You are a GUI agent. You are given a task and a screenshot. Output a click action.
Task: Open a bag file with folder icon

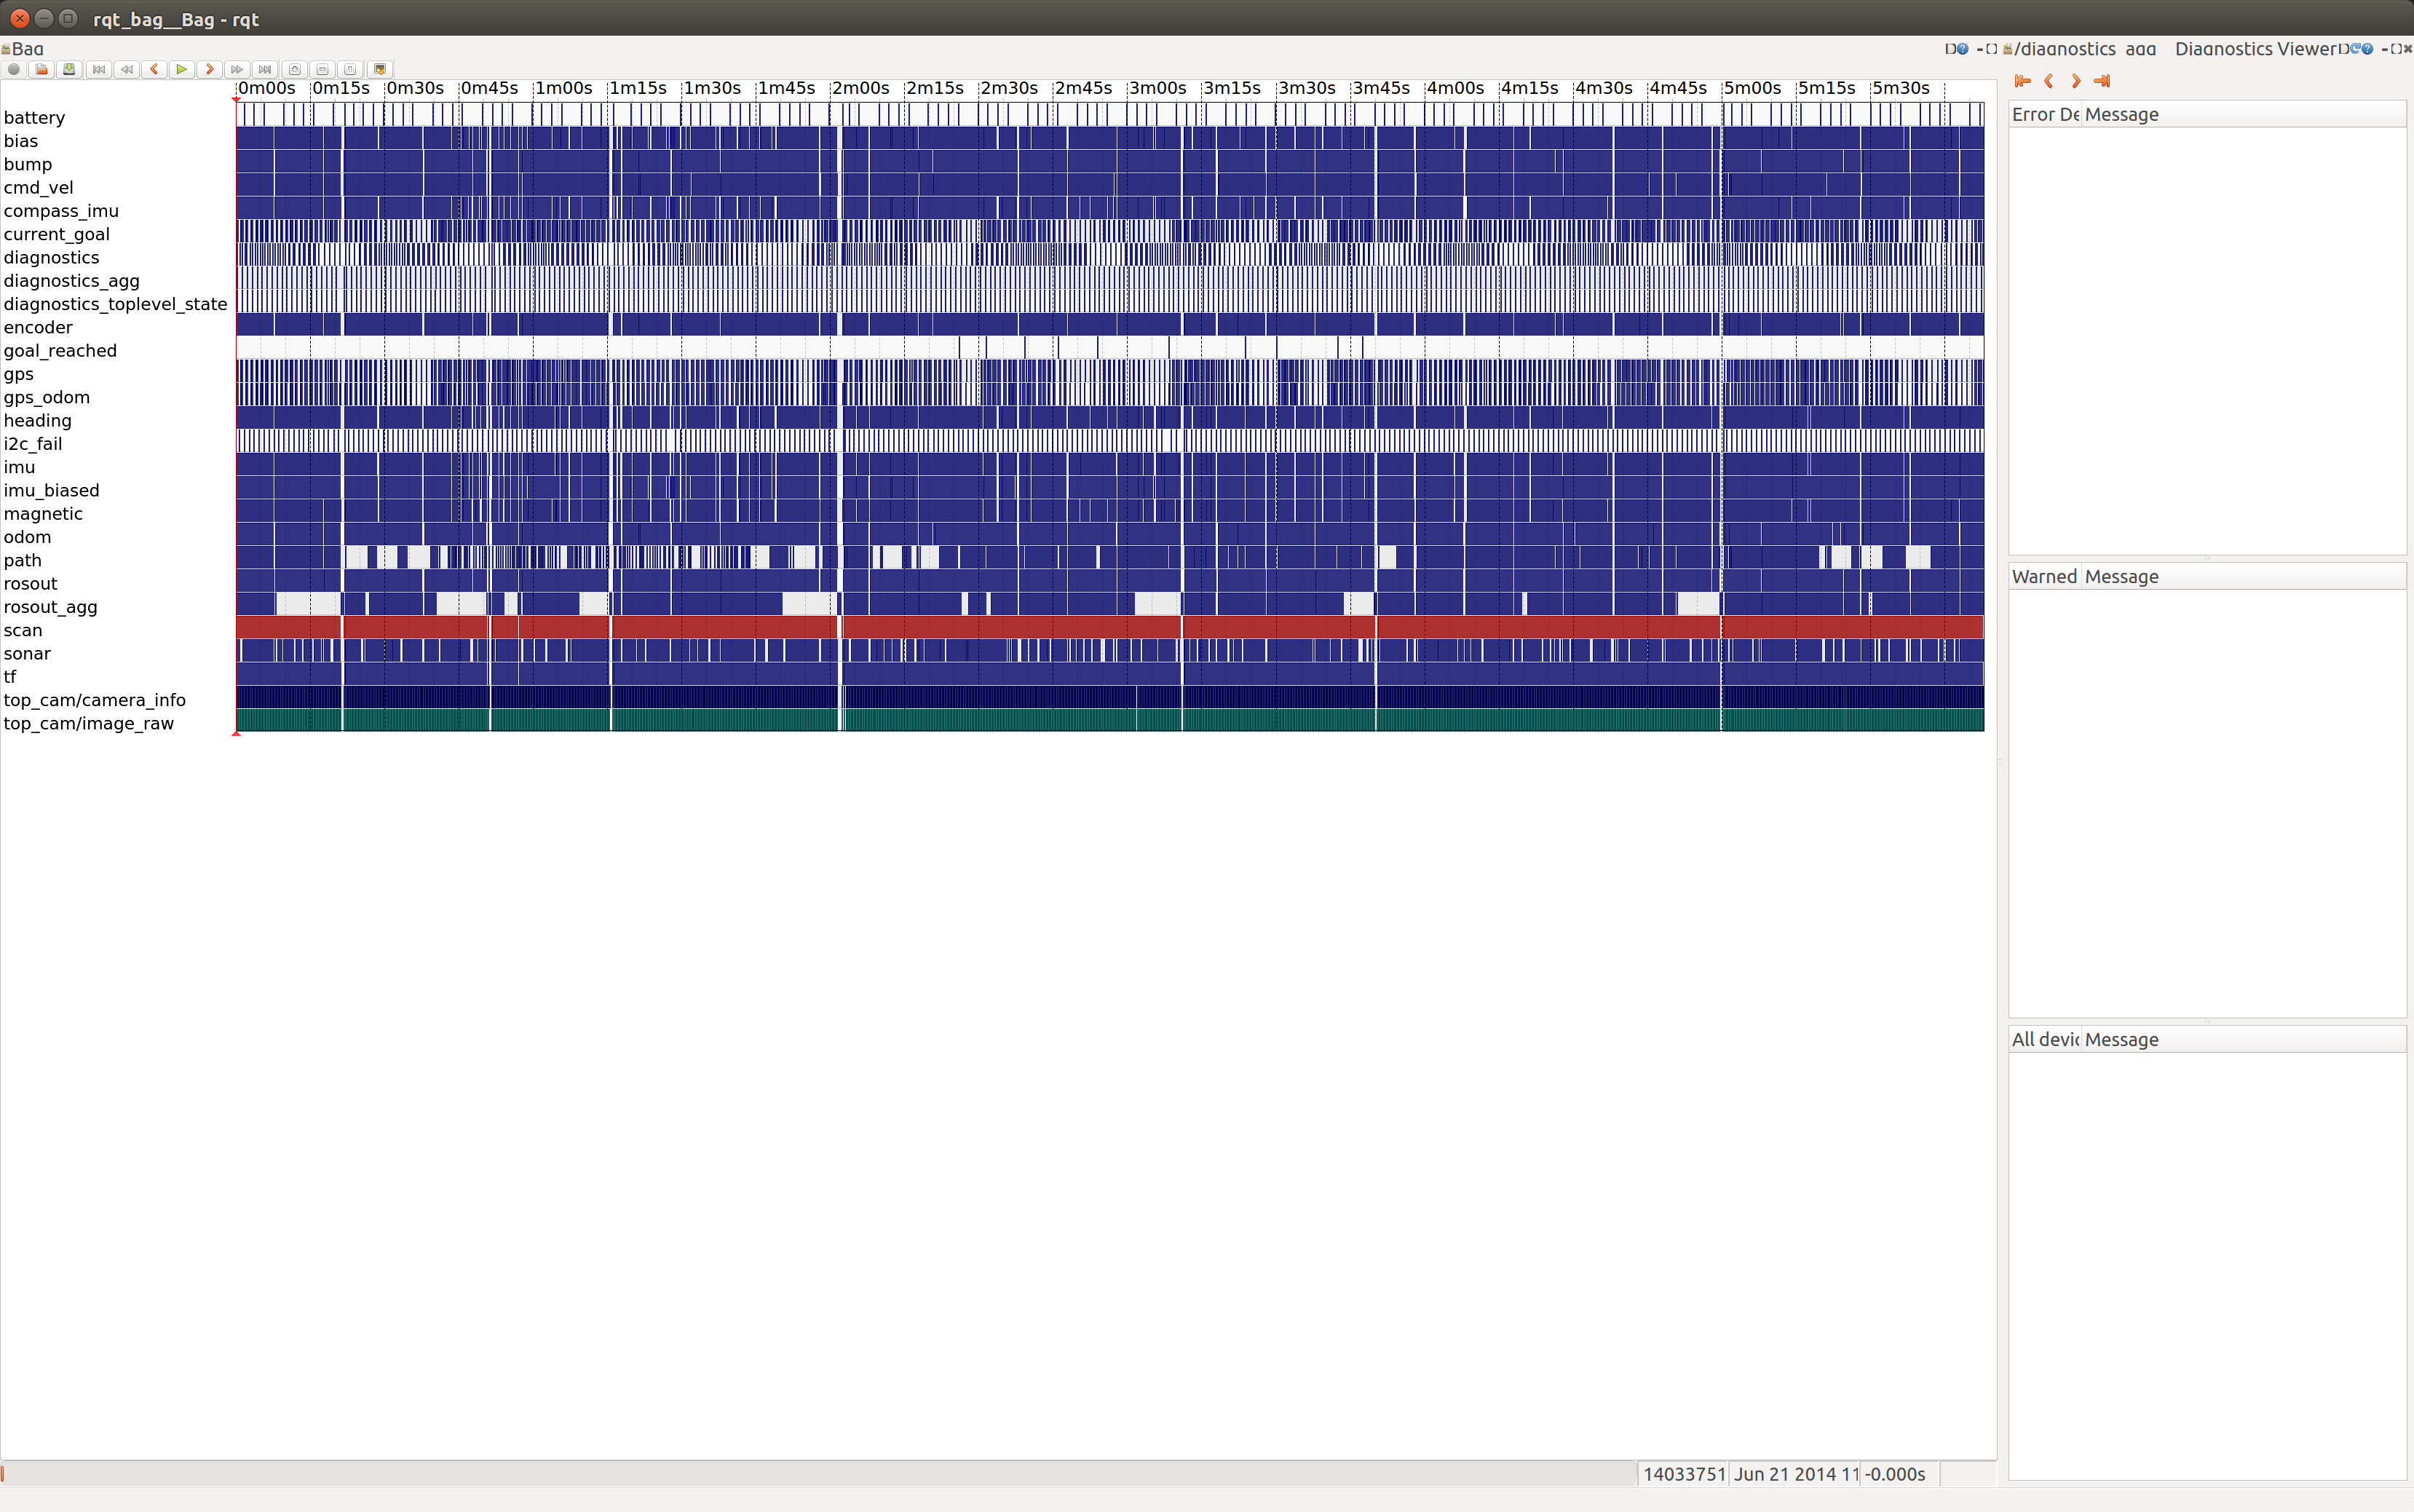(x=41, y=69)
